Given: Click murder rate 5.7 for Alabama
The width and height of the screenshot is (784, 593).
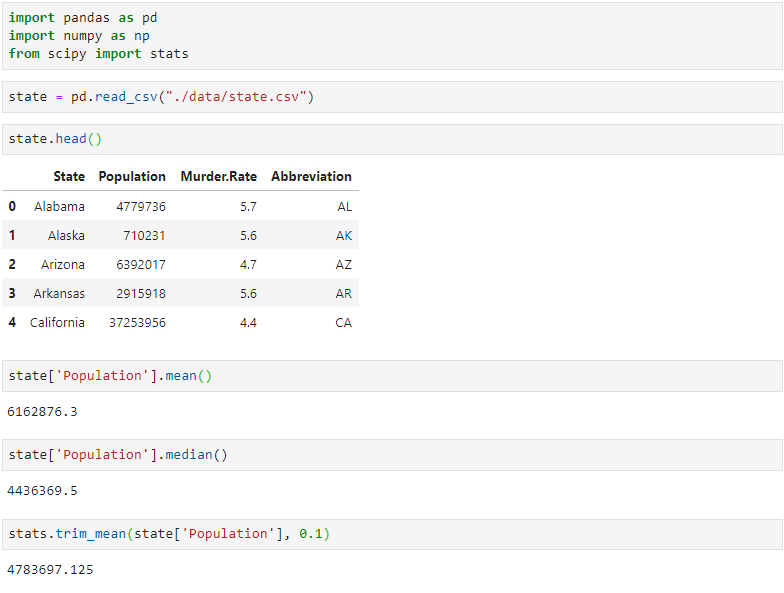Looking at the screenshot, I should tap(248, 206).
